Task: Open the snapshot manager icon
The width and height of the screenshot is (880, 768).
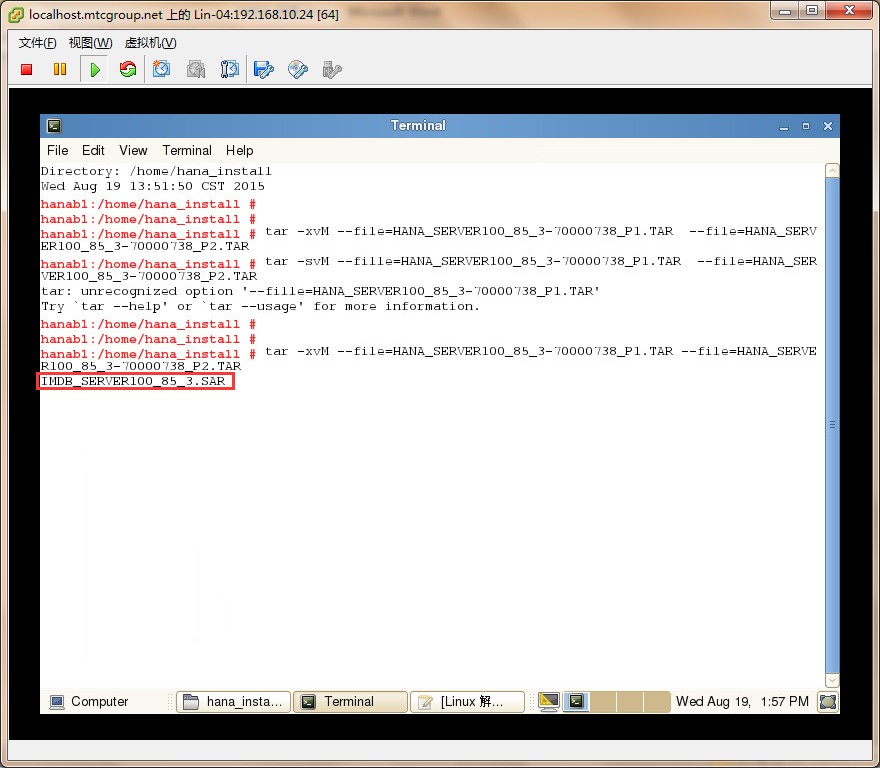Action: pos(230,69)
